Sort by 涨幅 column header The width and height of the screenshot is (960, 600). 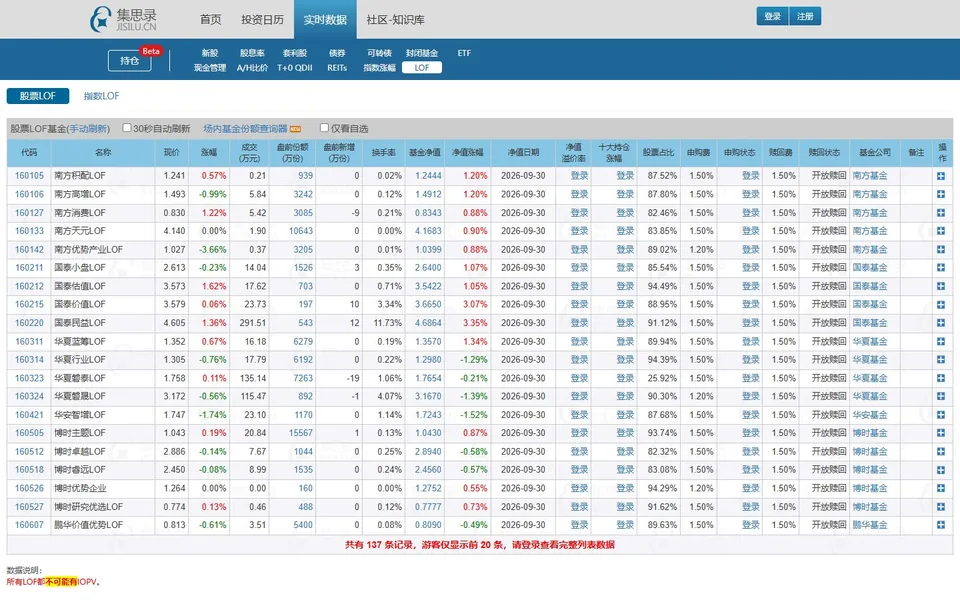tap(209, 152)
